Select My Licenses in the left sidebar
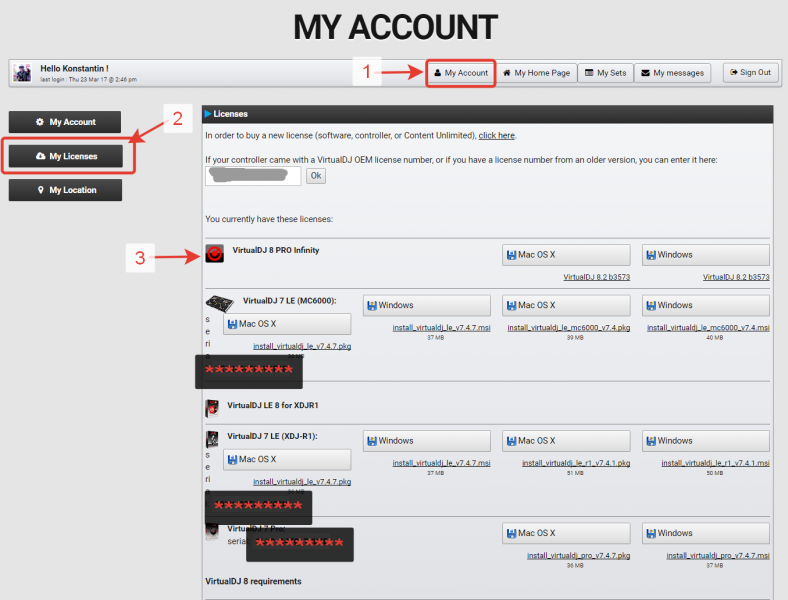The height and width of the screenshot is (600, 788). click(65, 156)
